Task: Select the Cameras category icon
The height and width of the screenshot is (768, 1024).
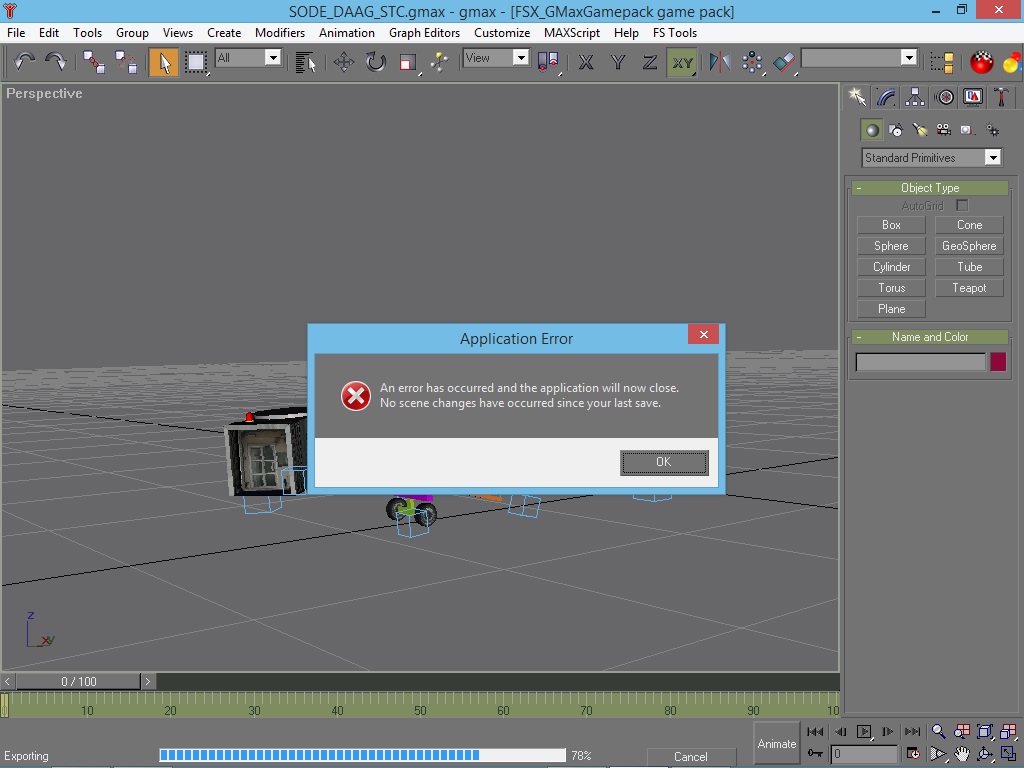Action: pyautogui.click(x=944, y=130)
